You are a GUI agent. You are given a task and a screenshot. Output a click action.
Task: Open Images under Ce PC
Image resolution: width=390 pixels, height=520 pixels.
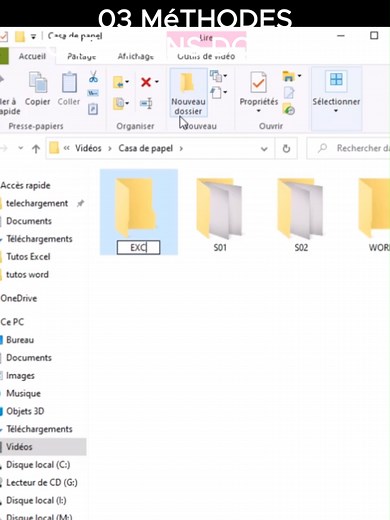[20, 376]
